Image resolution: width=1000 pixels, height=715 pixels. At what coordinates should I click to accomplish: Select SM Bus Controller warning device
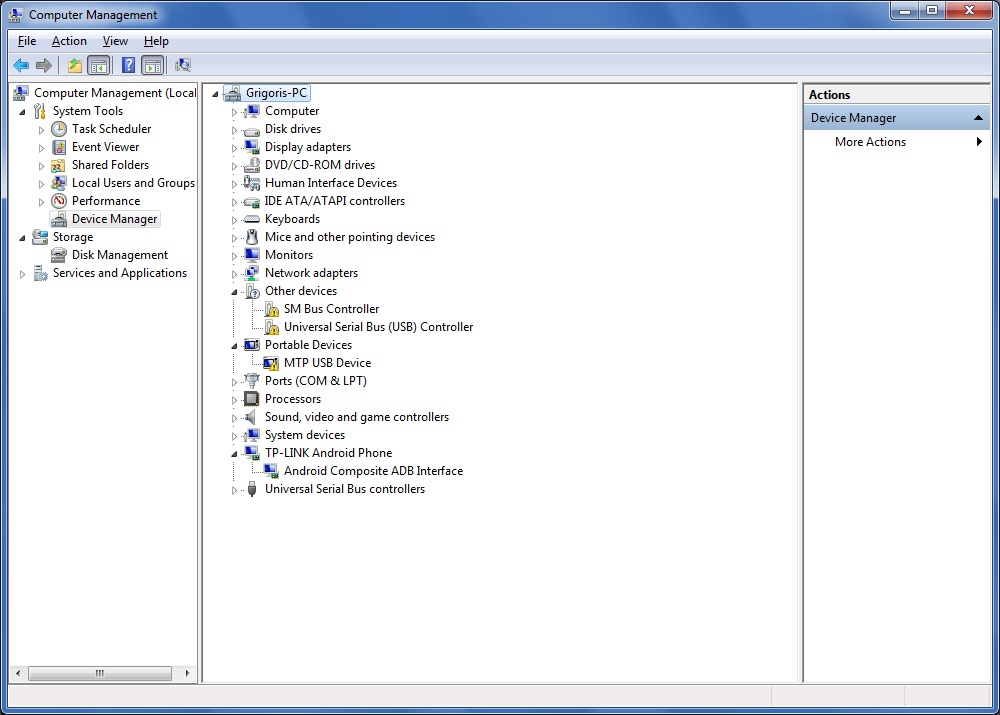click(x=331, y=309)
